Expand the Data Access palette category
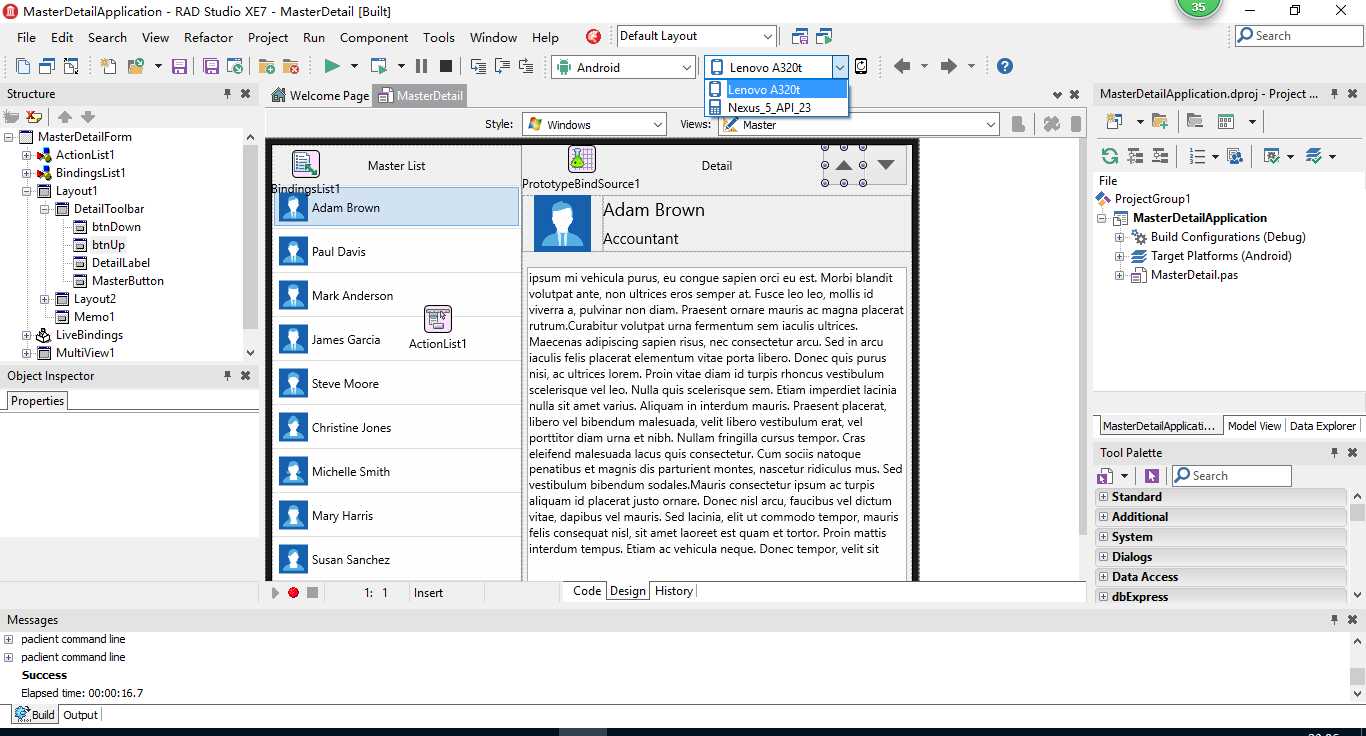Viewport: 1366px width, 736px height. [1104, 577]
